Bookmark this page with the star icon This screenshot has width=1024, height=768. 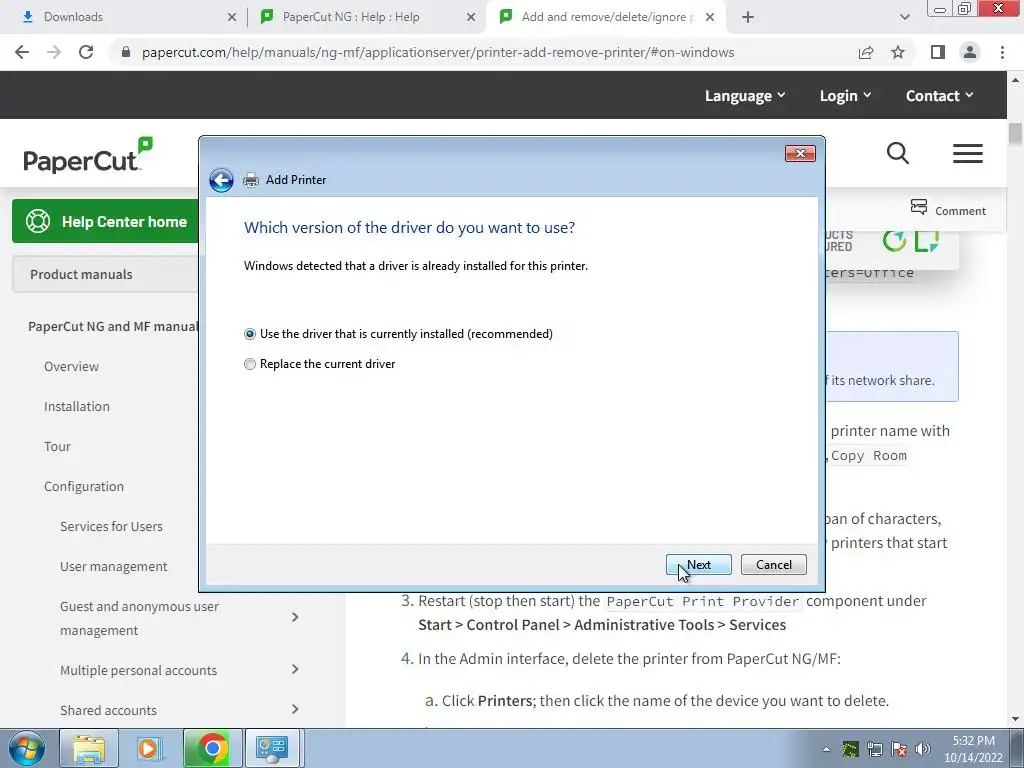898,52
